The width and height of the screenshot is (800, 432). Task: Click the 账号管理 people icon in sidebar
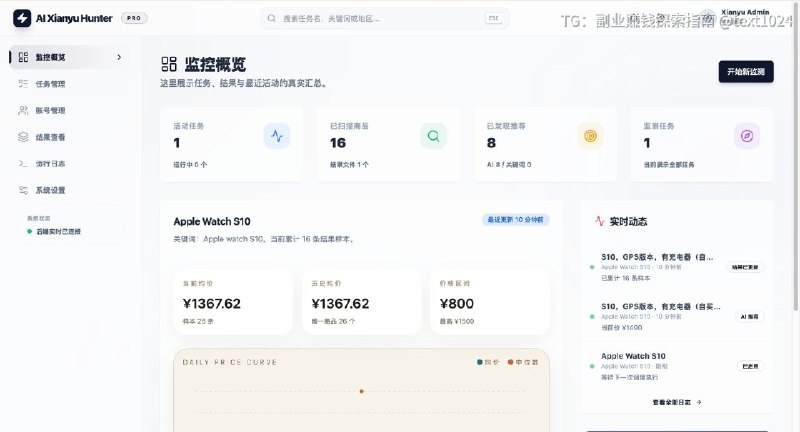click(23, 110)
